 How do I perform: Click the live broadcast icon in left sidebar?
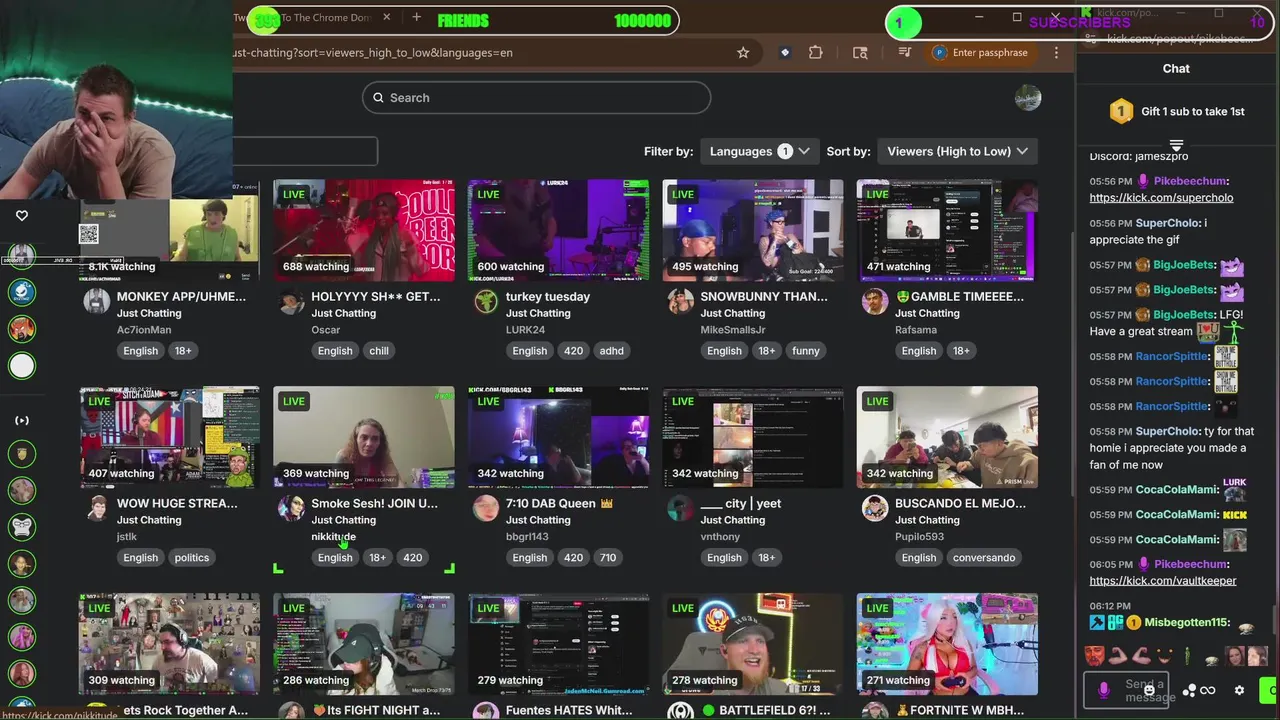22,421
